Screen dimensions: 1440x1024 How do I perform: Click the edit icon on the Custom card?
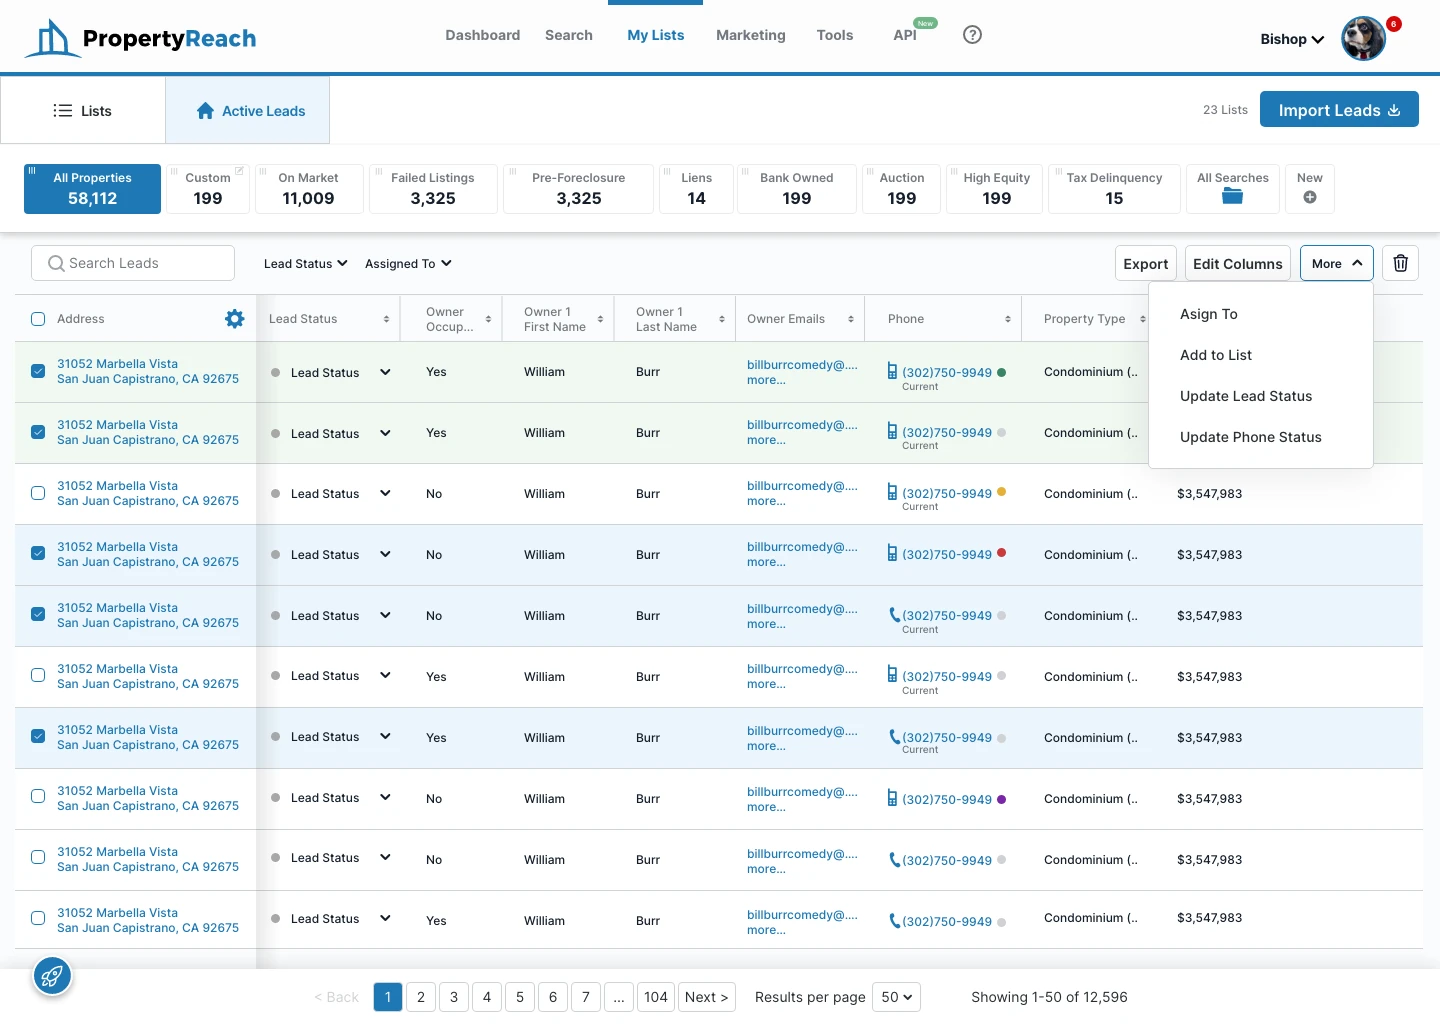pyautogui.click(x=240, y=171)
